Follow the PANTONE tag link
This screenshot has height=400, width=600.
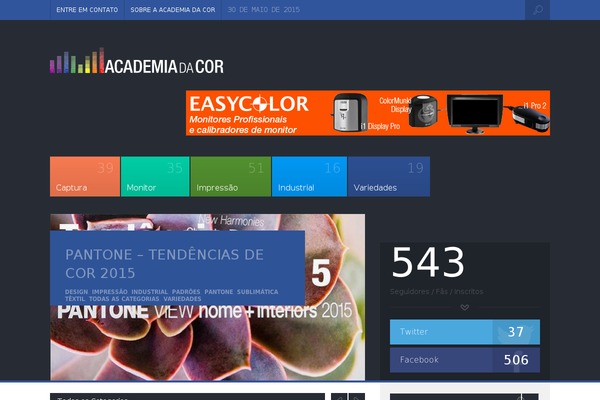[218, 292]
